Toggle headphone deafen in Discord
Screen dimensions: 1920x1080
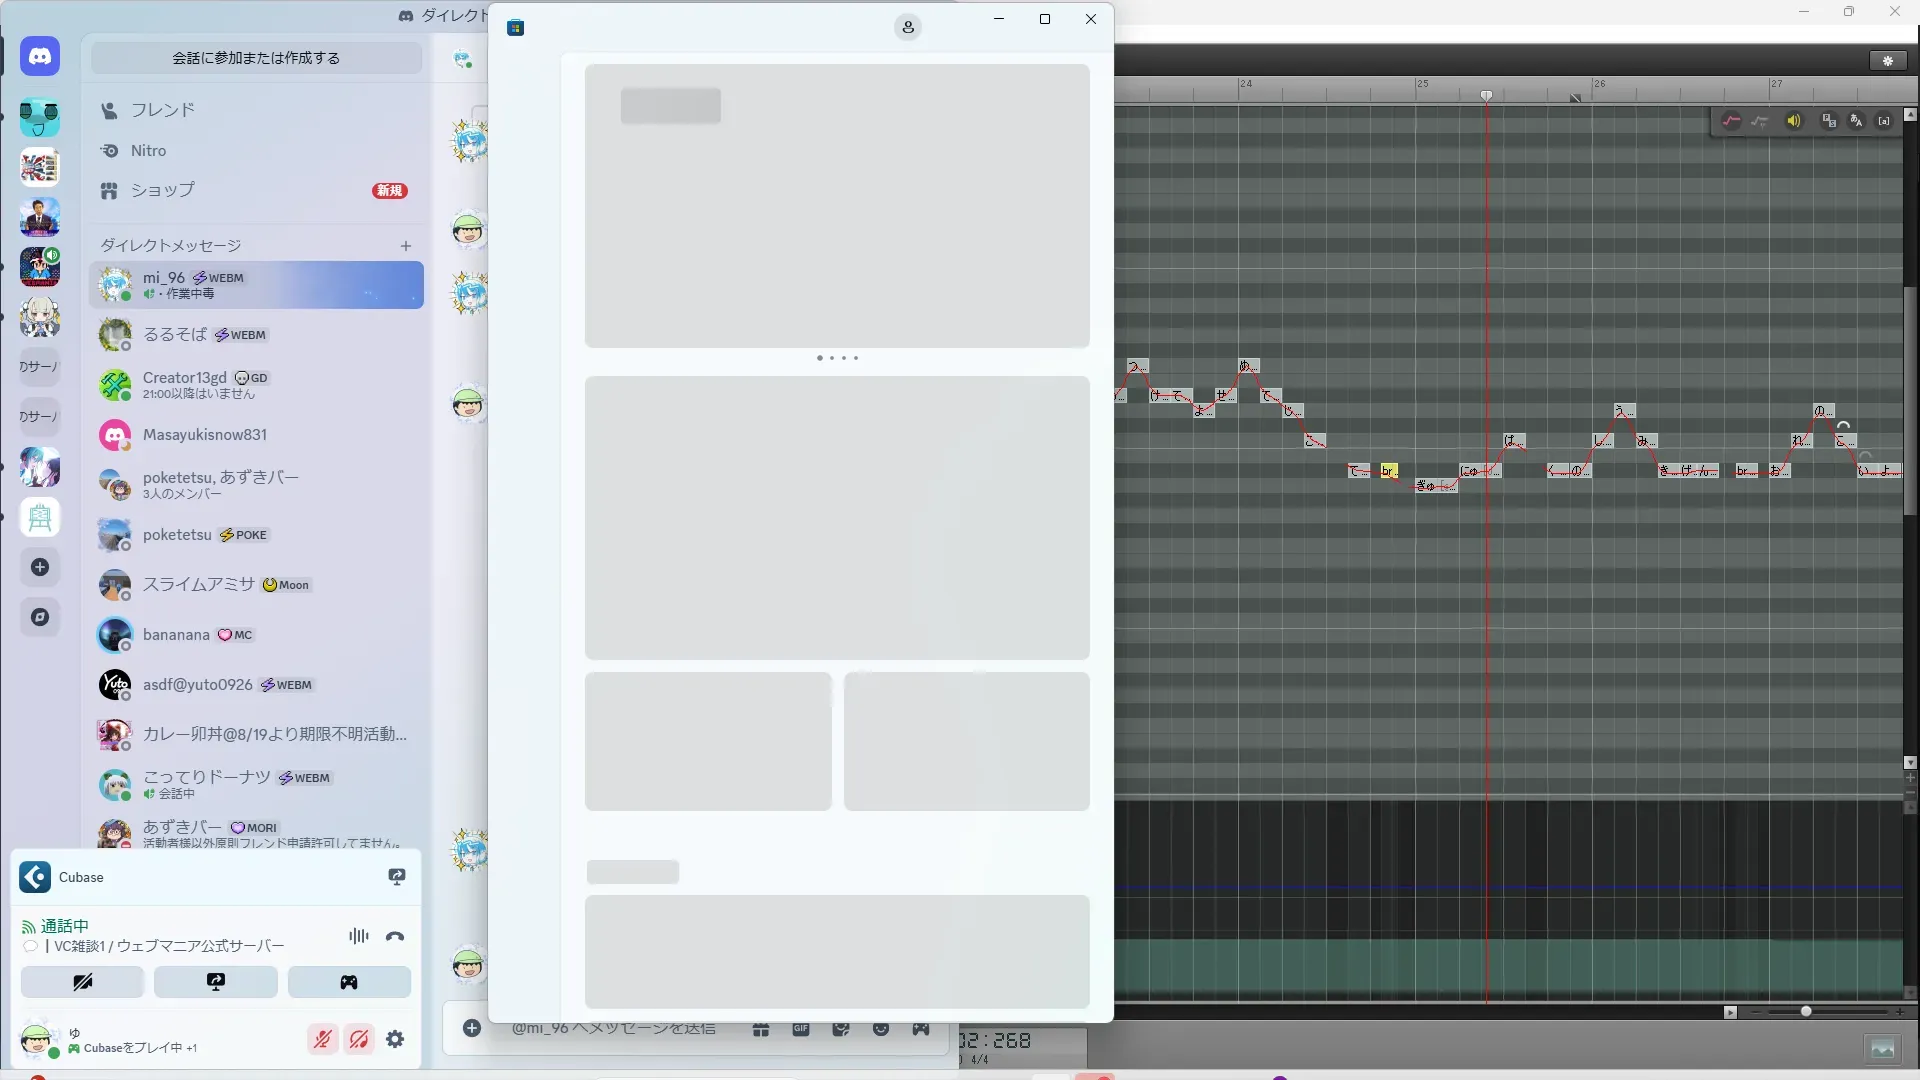tap(359, 1040)
